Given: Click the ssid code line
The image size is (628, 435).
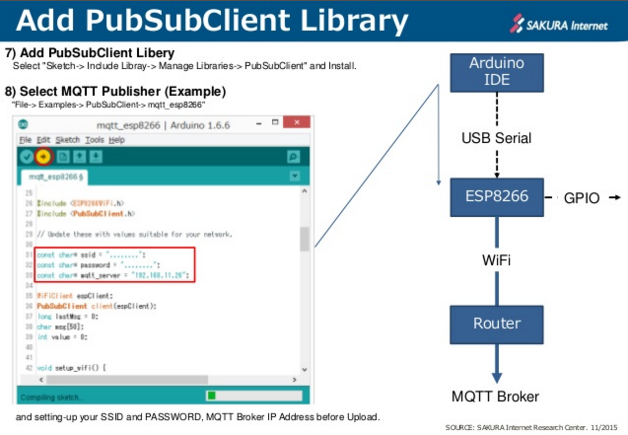Looking at the screenshot, I should 91,255.
